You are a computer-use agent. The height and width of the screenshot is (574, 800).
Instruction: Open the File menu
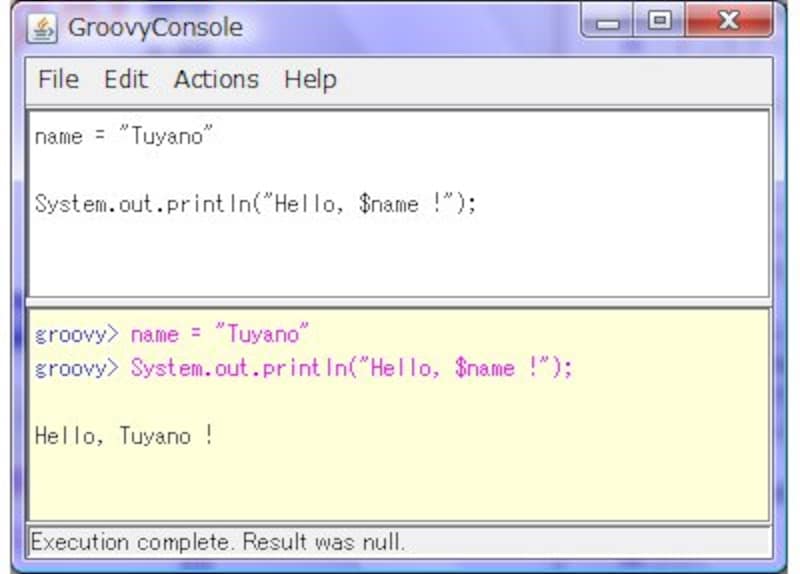[x=59, y=80]
